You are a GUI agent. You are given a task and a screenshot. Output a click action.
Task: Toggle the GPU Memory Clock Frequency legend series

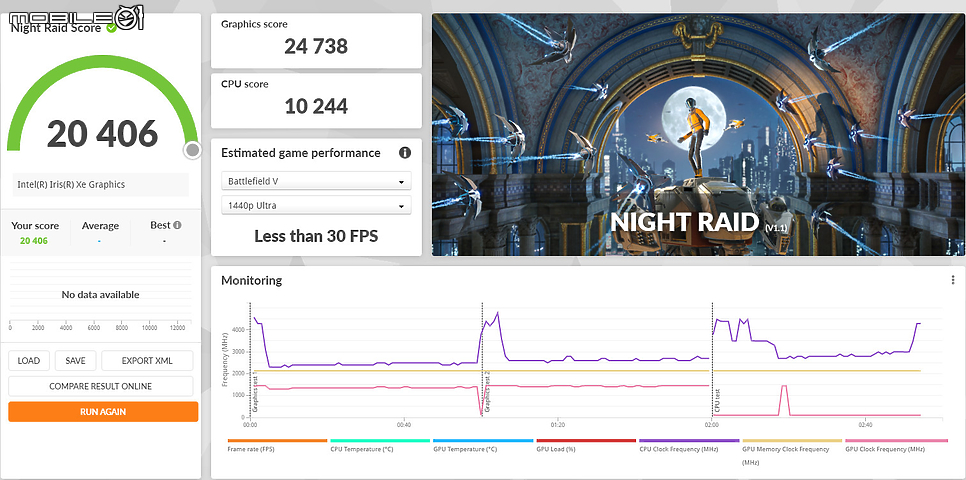click(x=792, y=452)
